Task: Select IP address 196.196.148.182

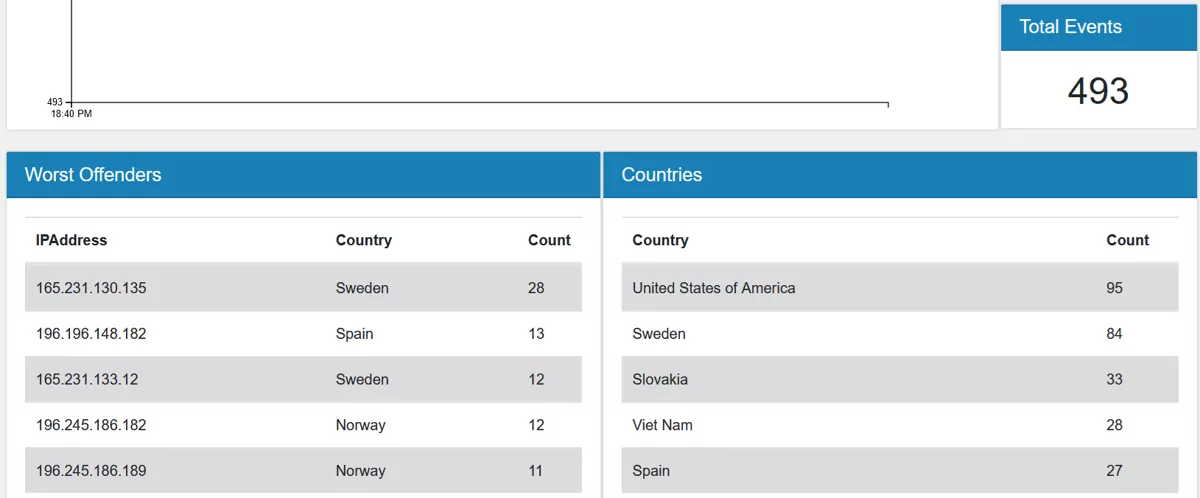Action: tap(91, 334)
